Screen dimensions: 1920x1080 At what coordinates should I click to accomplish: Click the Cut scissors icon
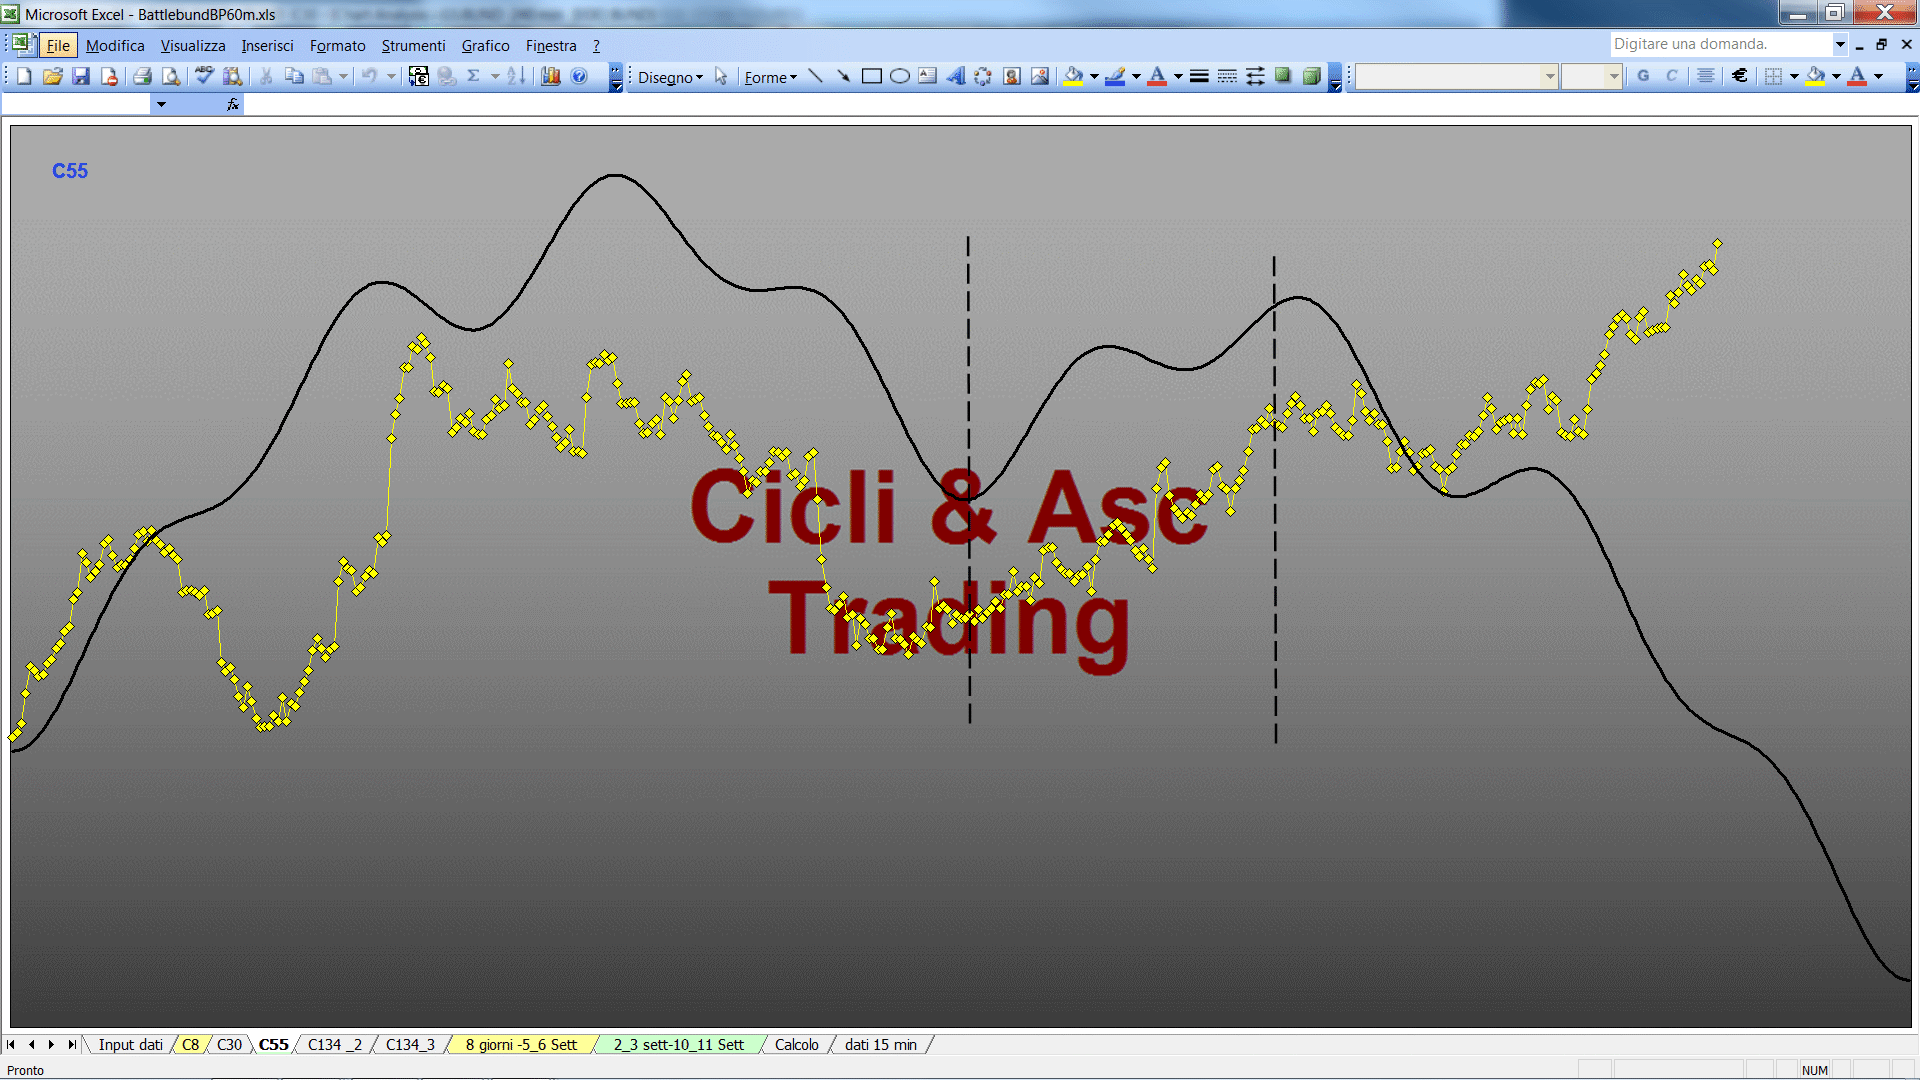(x=266, y=76)
